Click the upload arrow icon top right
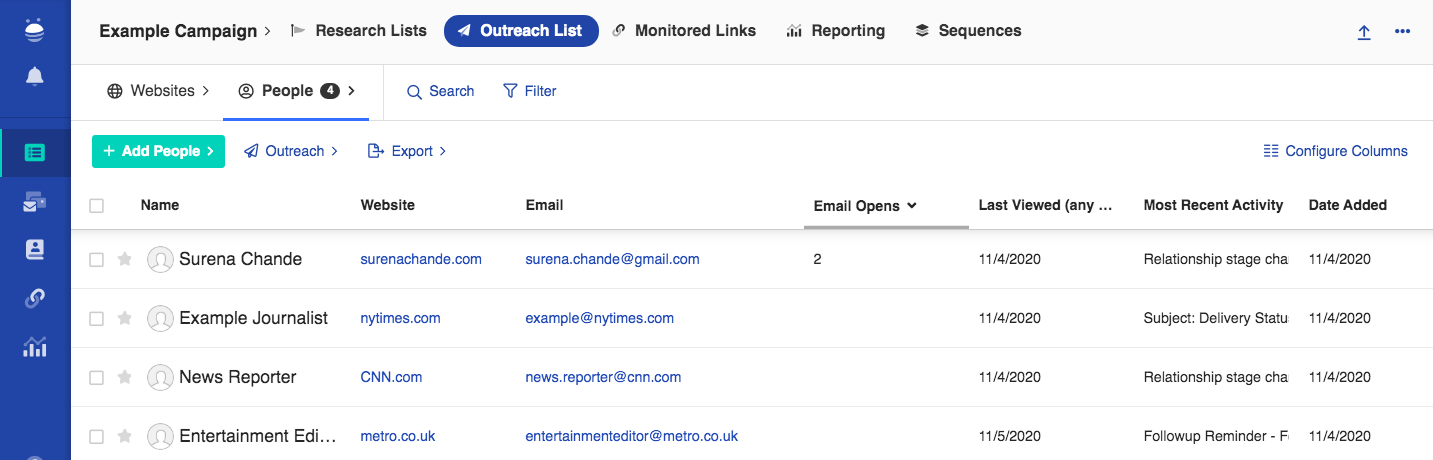This screenshot has width=1433, height=460. coord(1364,32)
